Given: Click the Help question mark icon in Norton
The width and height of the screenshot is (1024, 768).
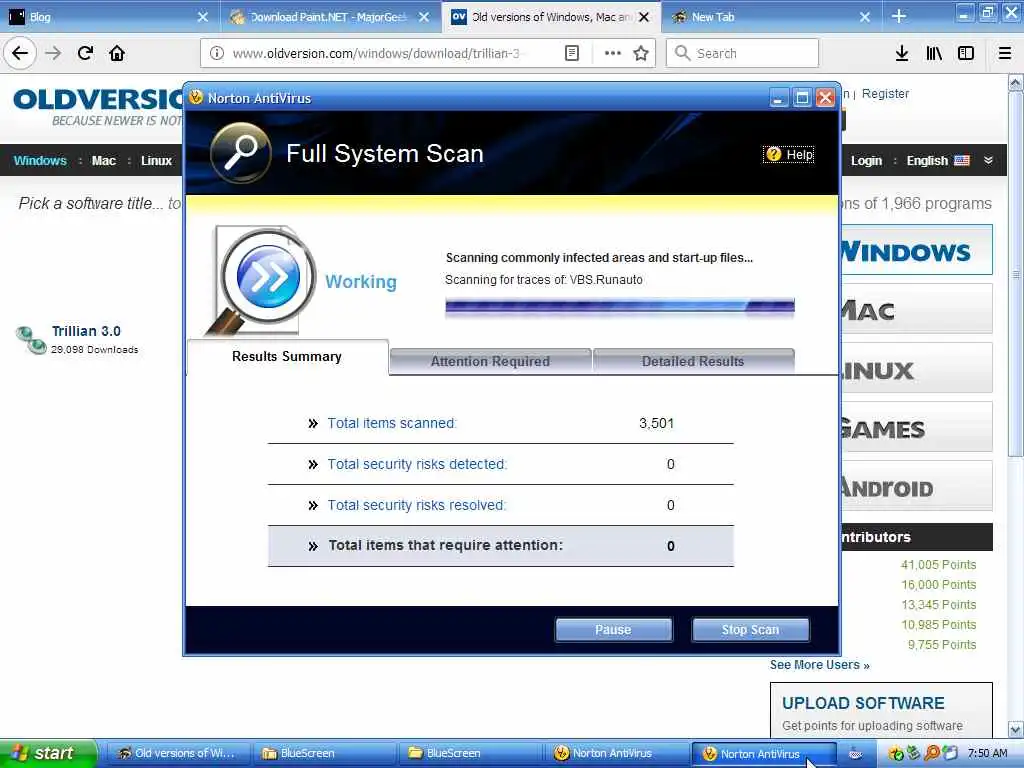Looking at the screenshot, I should [x=773, y=154].
